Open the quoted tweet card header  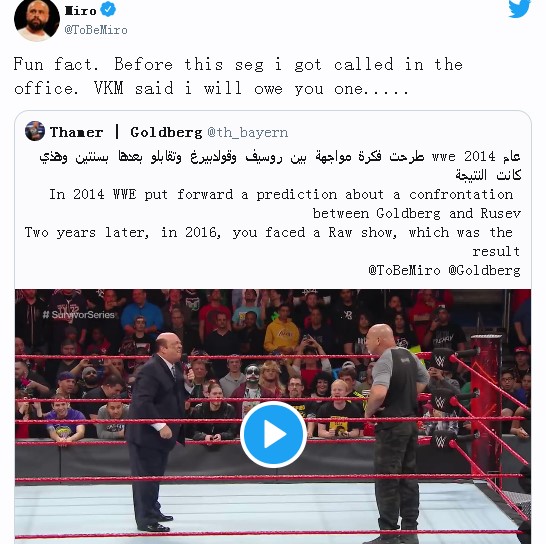pyautogui.click(x=157, y=132)
